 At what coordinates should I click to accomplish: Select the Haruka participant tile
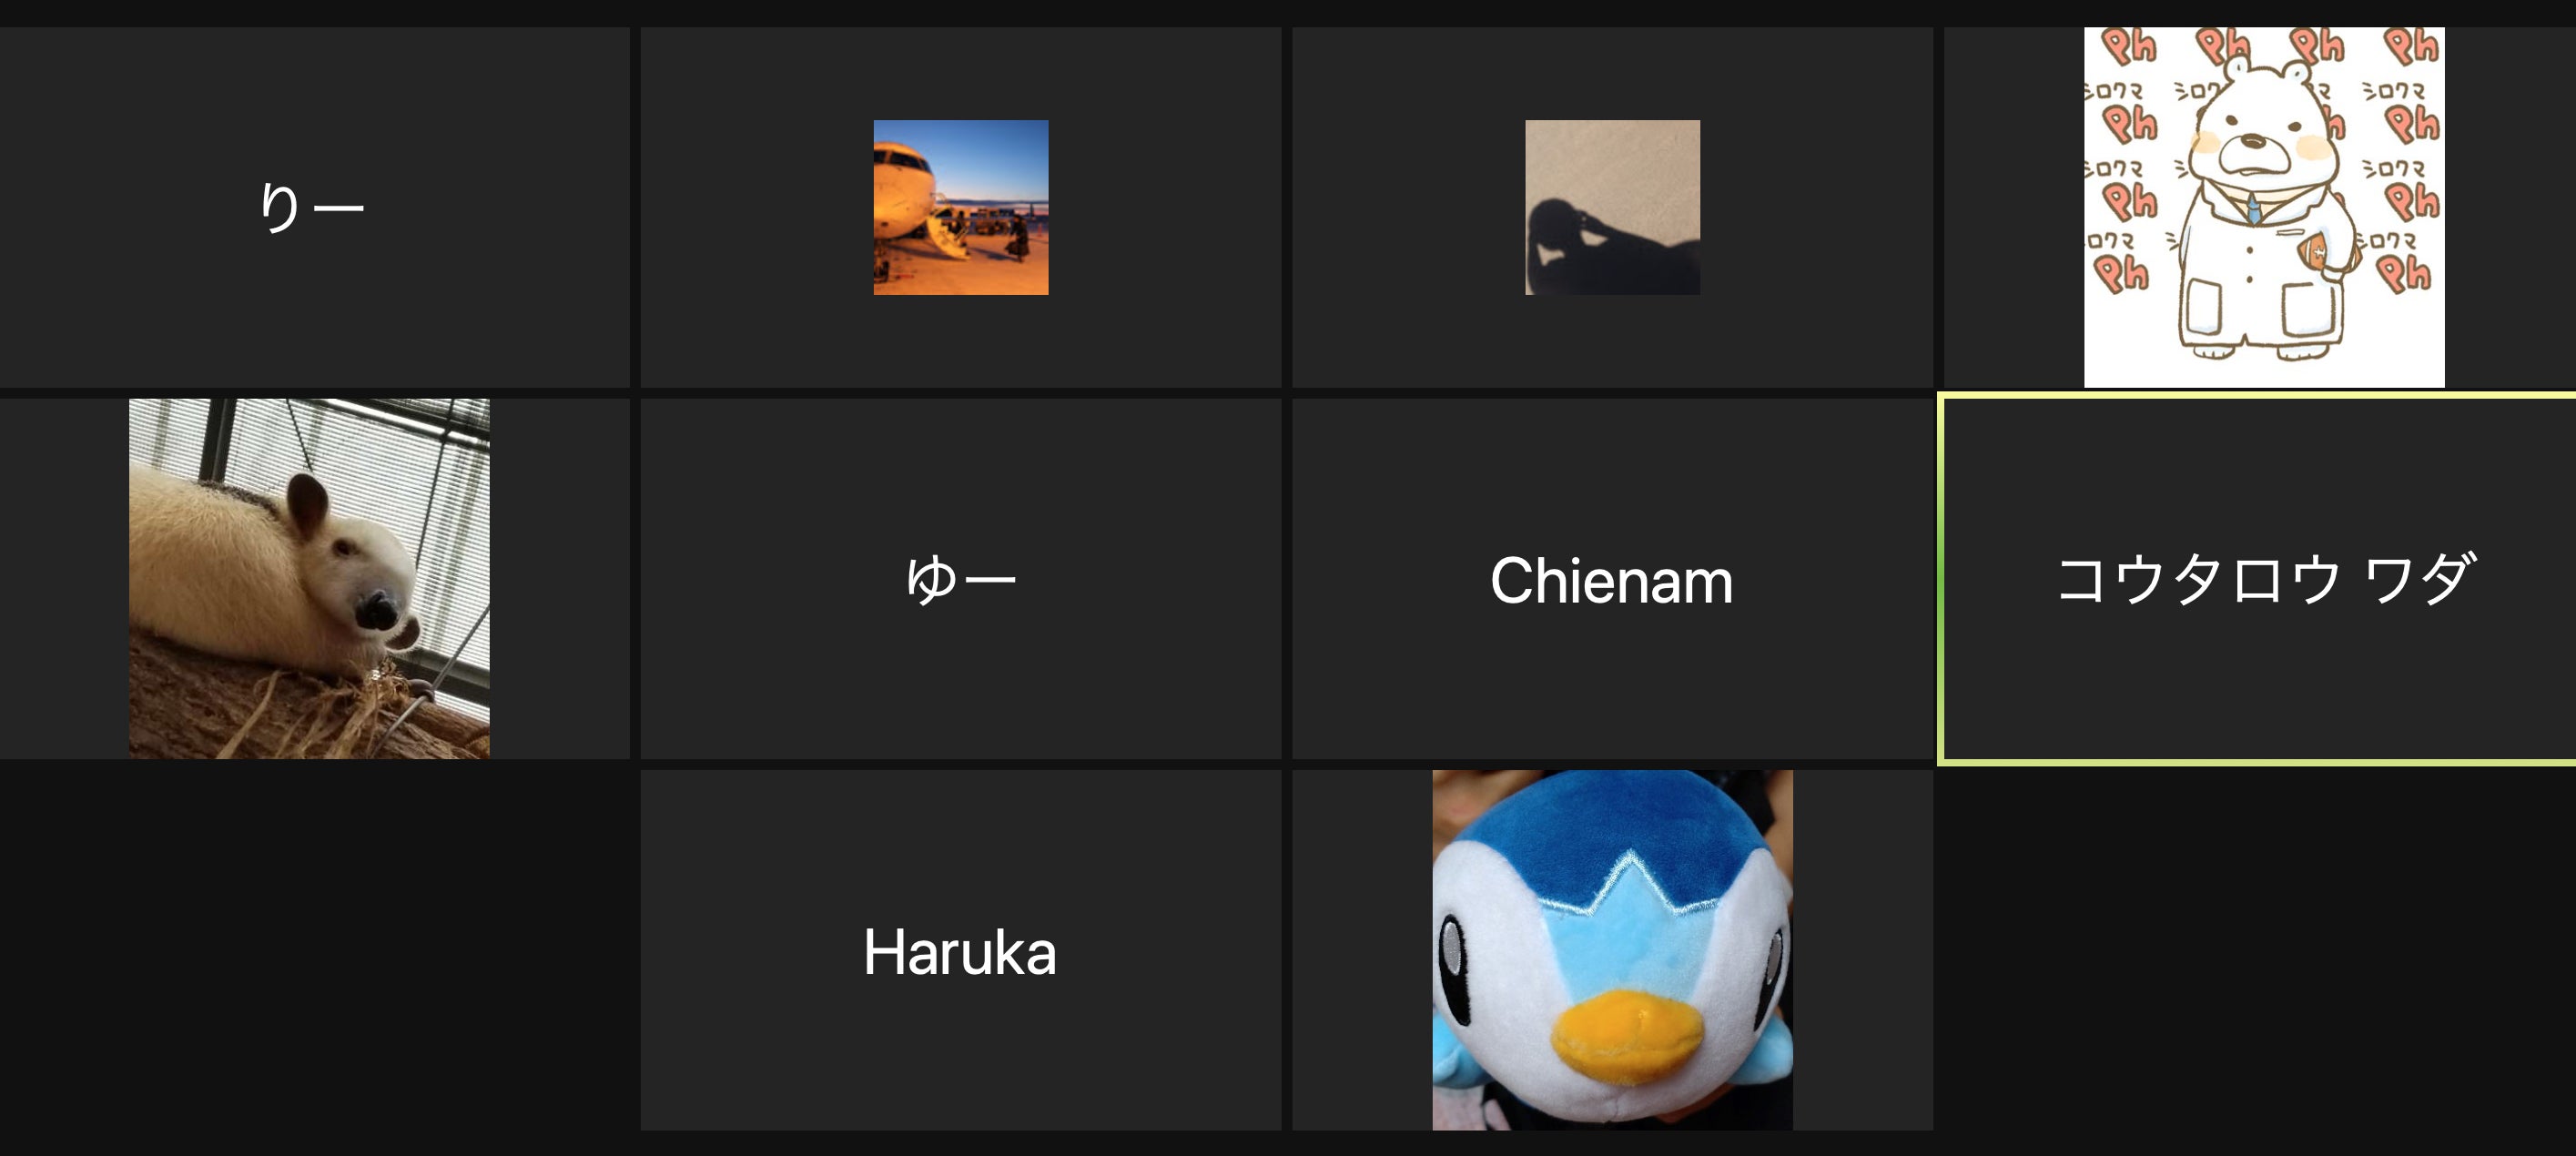pyautogui.click(x=961, y=950)
